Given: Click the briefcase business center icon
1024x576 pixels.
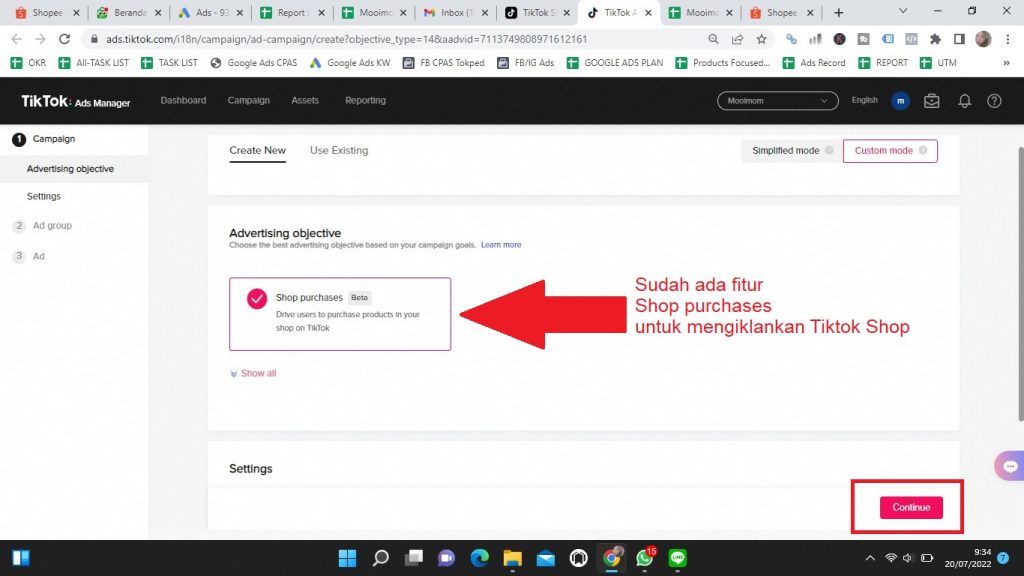Looking at the screenshot, I should pos(932,101).
